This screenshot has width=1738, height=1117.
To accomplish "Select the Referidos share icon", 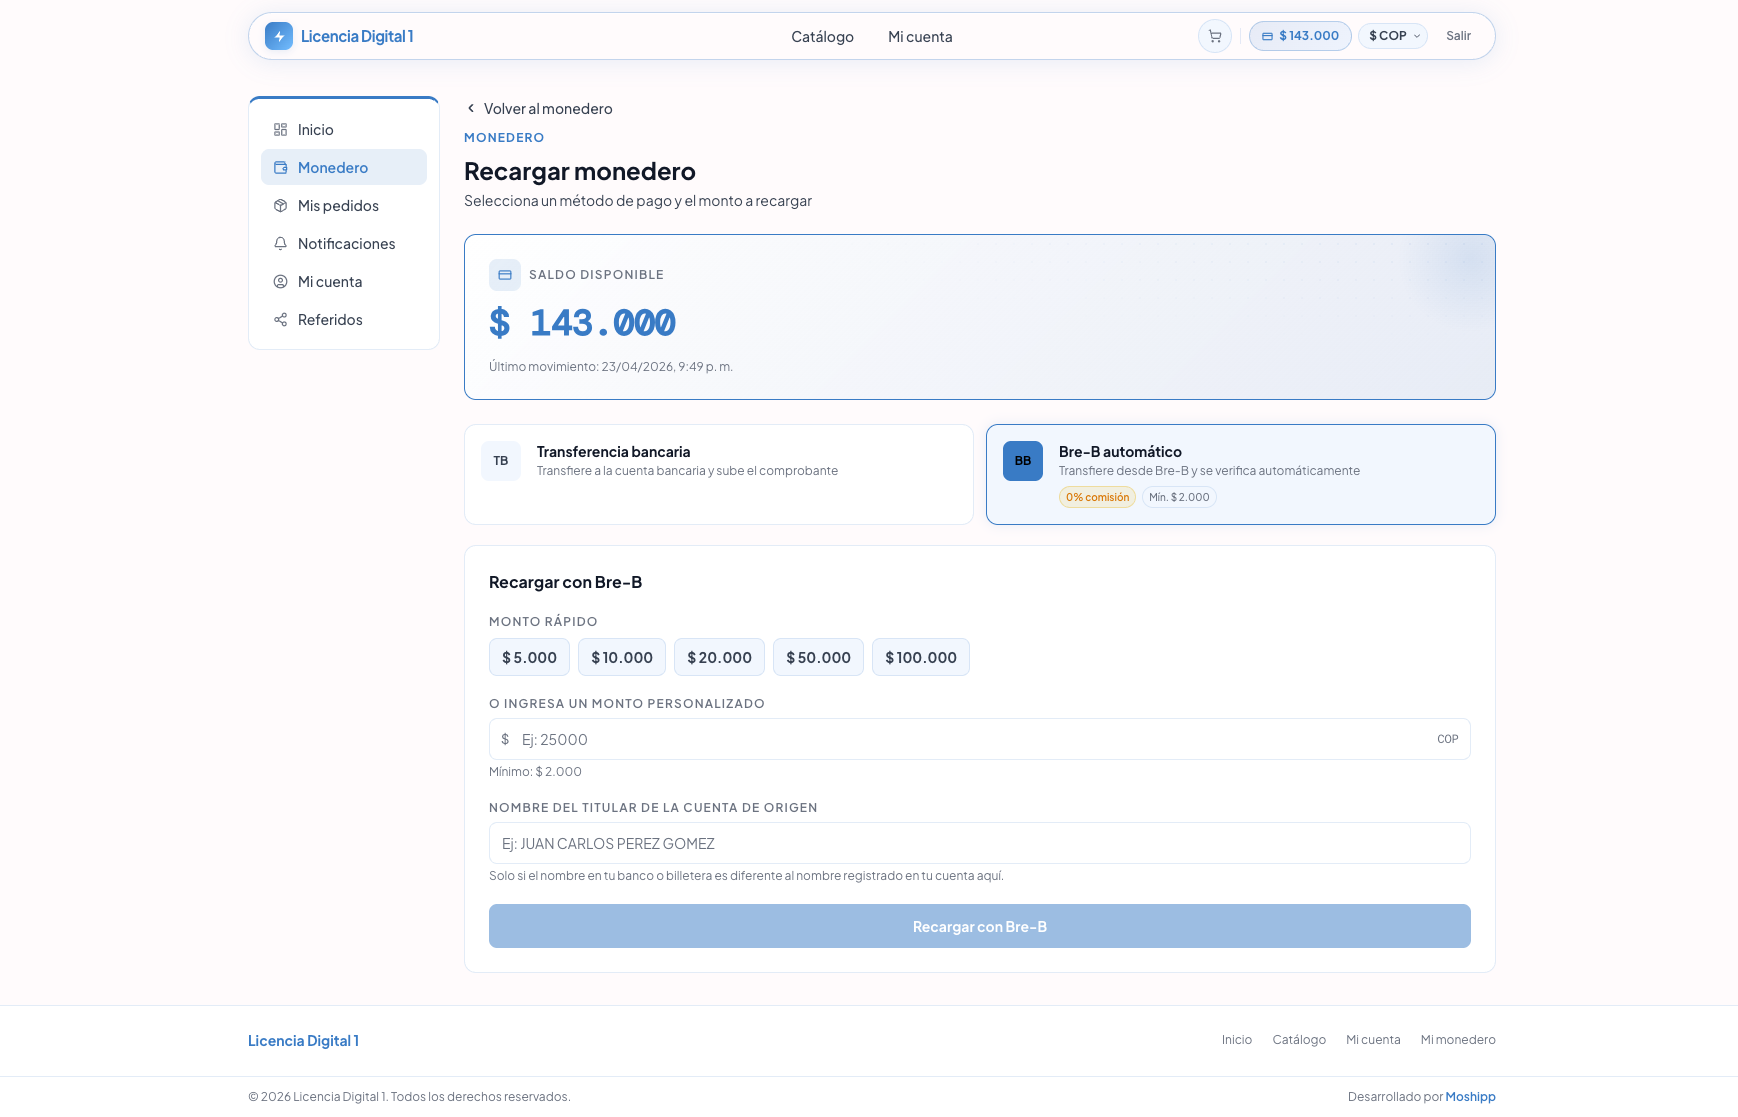I will [280, 319].
